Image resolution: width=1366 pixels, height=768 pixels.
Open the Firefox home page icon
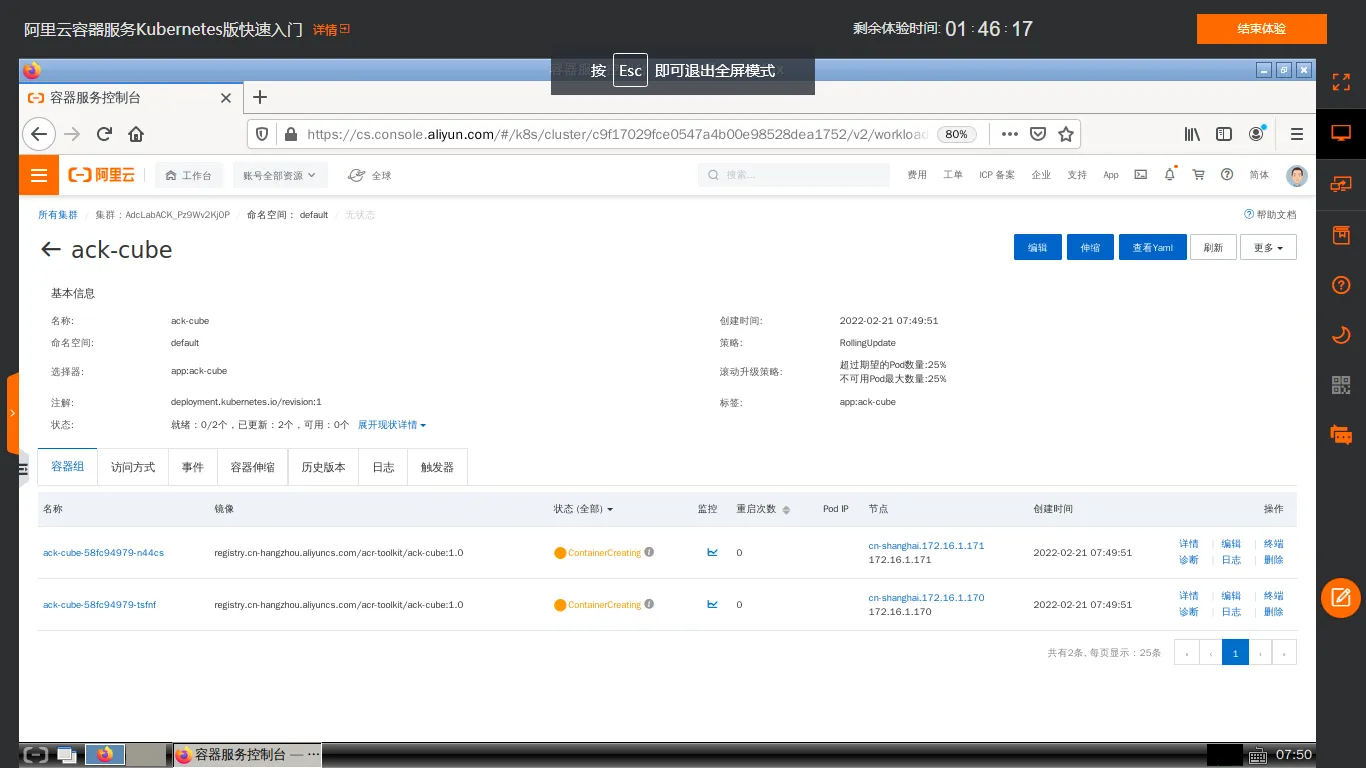[136, 134]
